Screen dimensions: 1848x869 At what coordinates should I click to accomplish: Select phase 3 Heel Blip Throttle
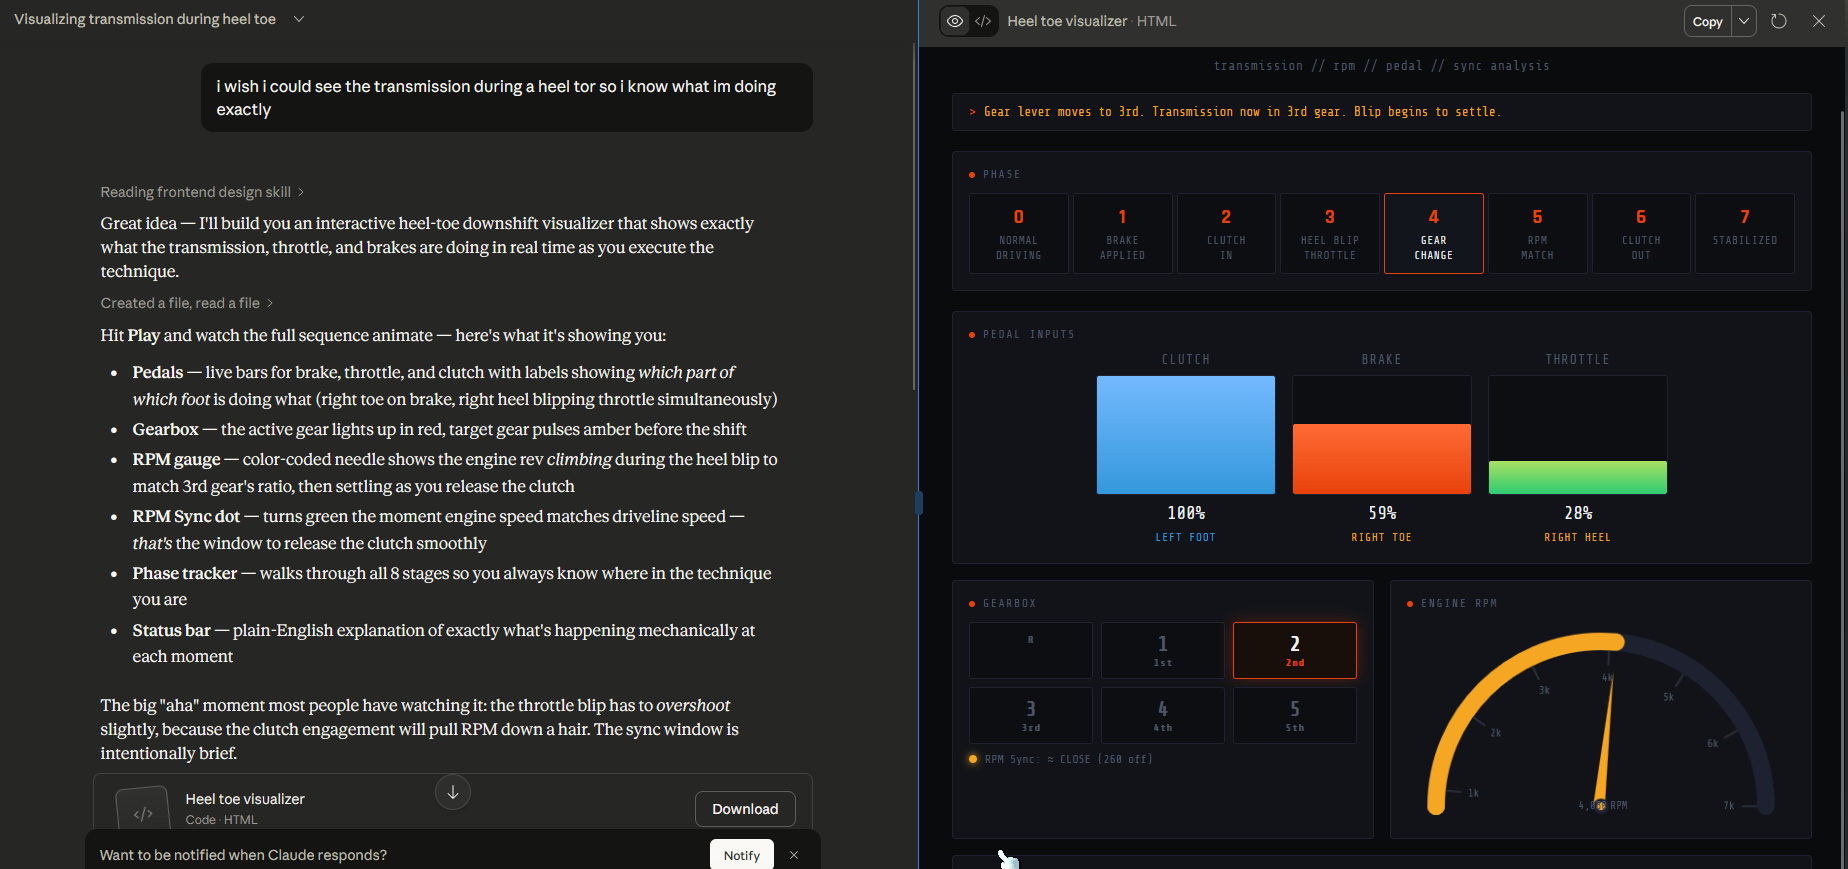1330,233
